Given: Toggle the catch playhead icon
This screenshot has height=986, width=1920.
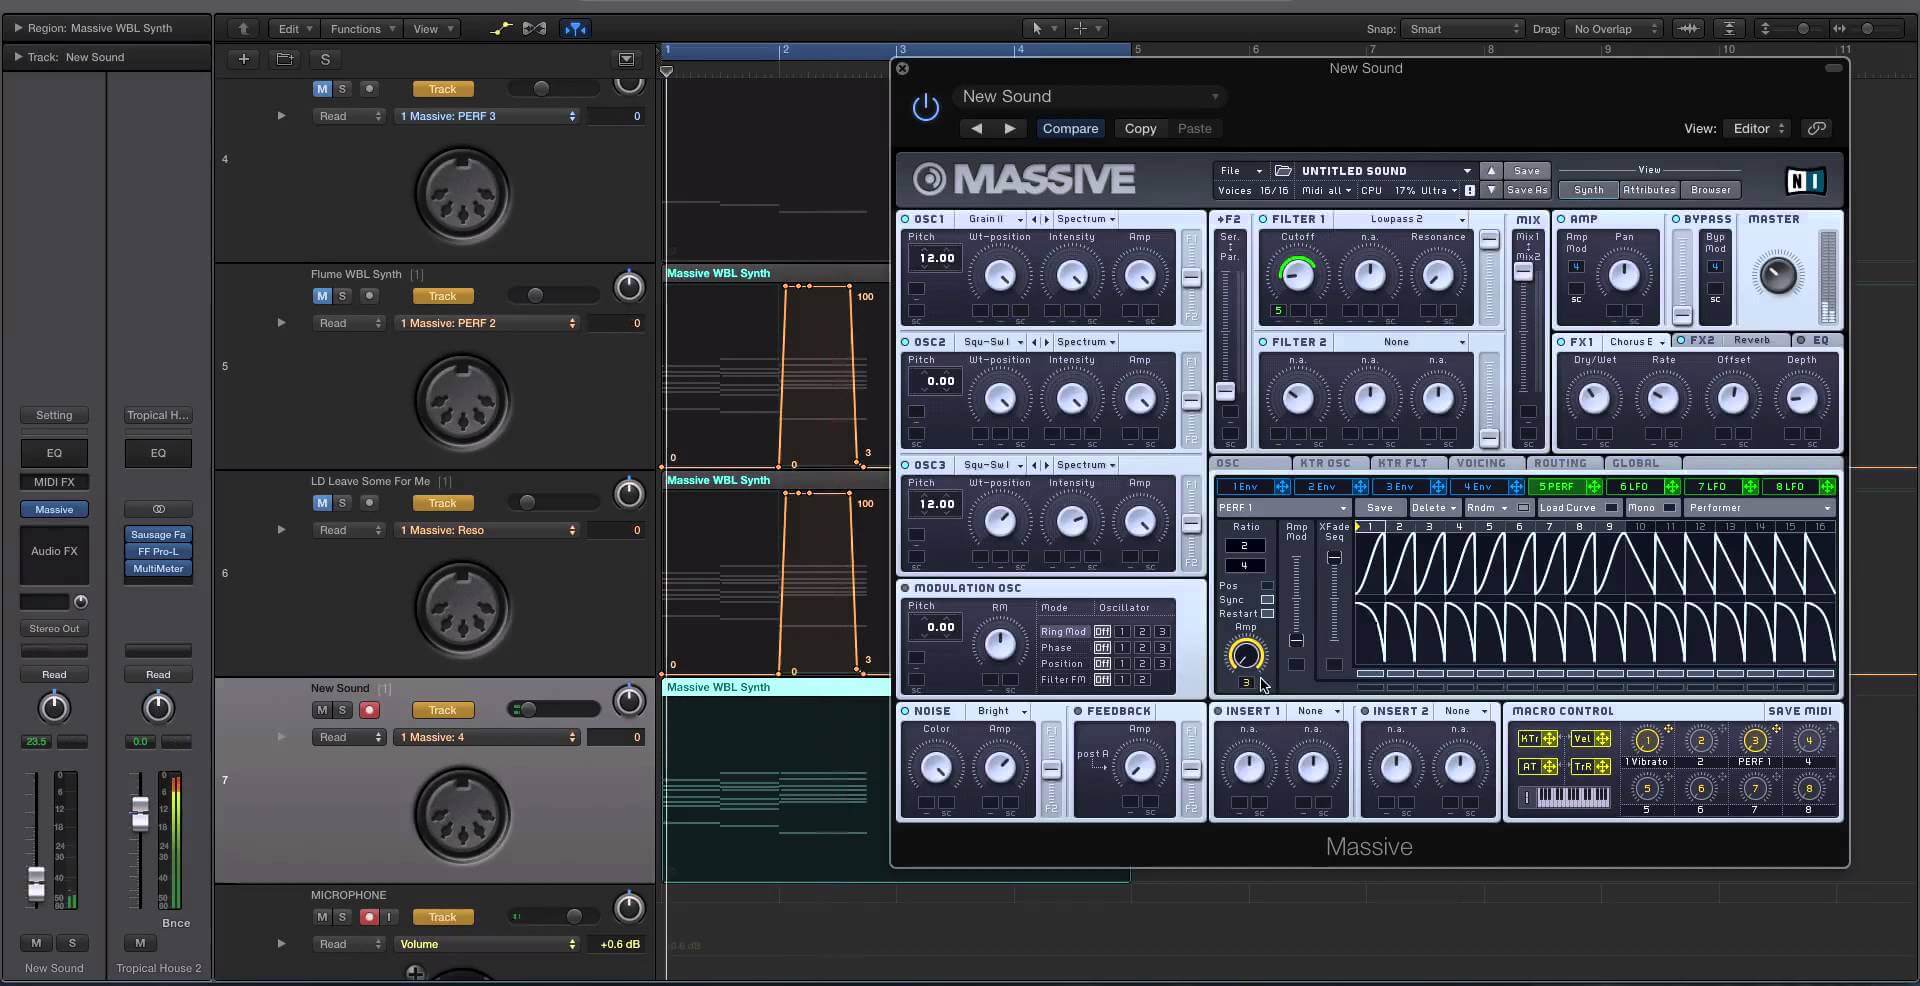Looking at the screenshot, I should pyautogui.click(x=575, y=29).
